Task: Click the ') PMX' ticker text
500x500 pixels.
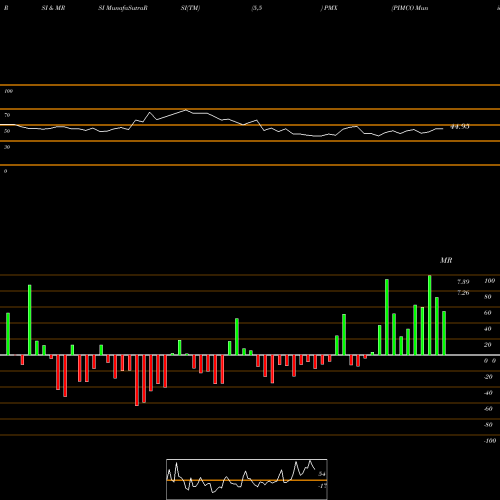Action: (329, 8)
